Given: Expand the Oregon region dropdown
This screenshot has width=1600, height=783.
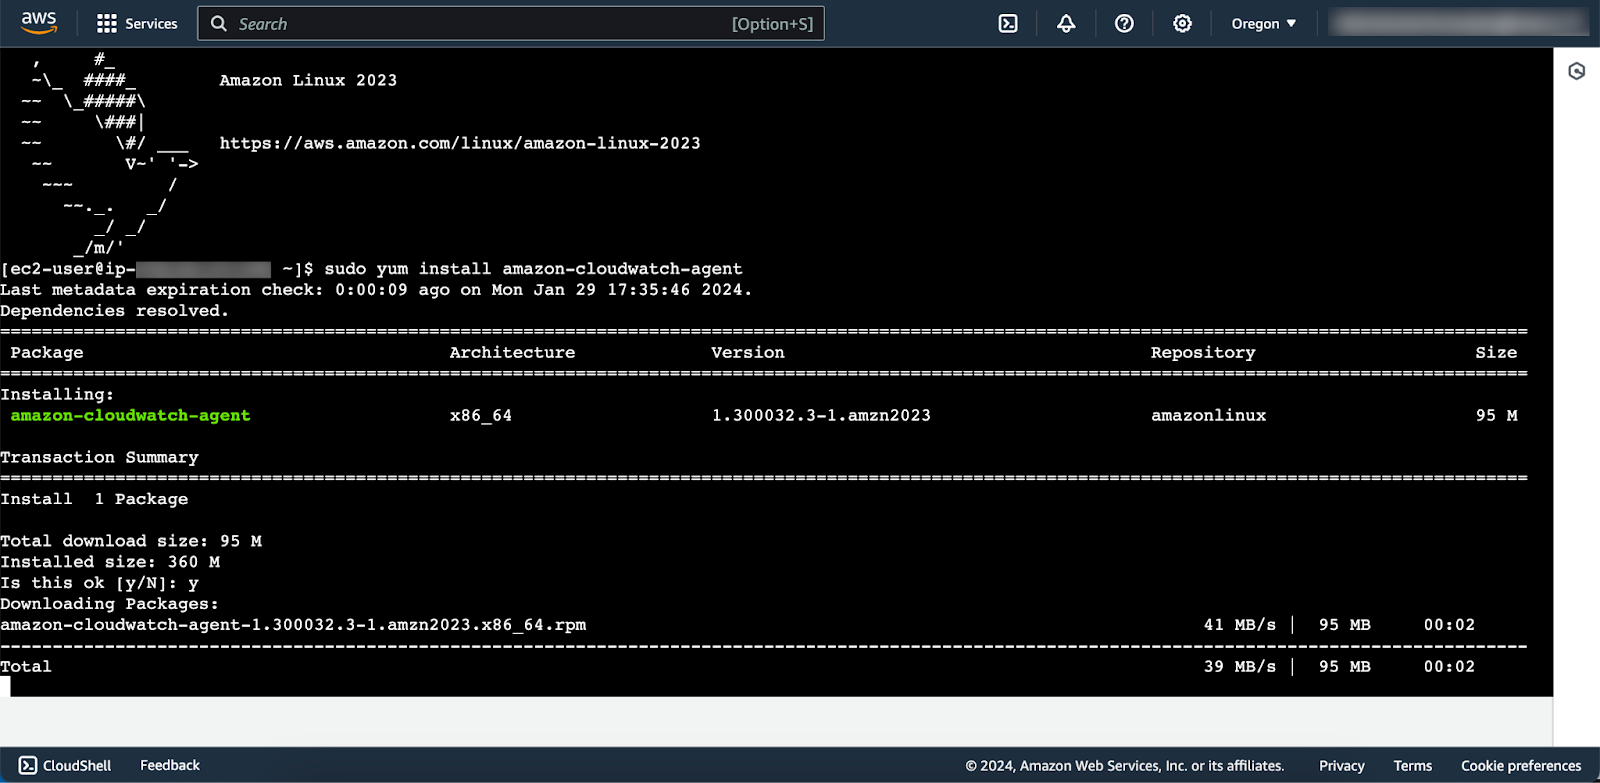Looking at the screenshot, I should tap(1264, 23).
